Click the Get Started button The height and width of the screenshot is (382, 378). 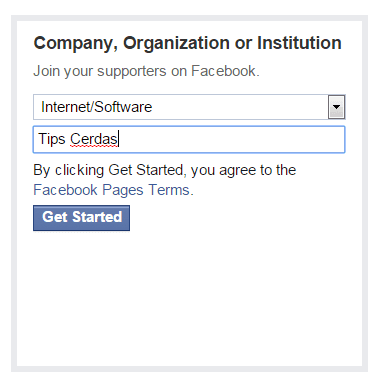pyautogui.click(x=81, y=218)
